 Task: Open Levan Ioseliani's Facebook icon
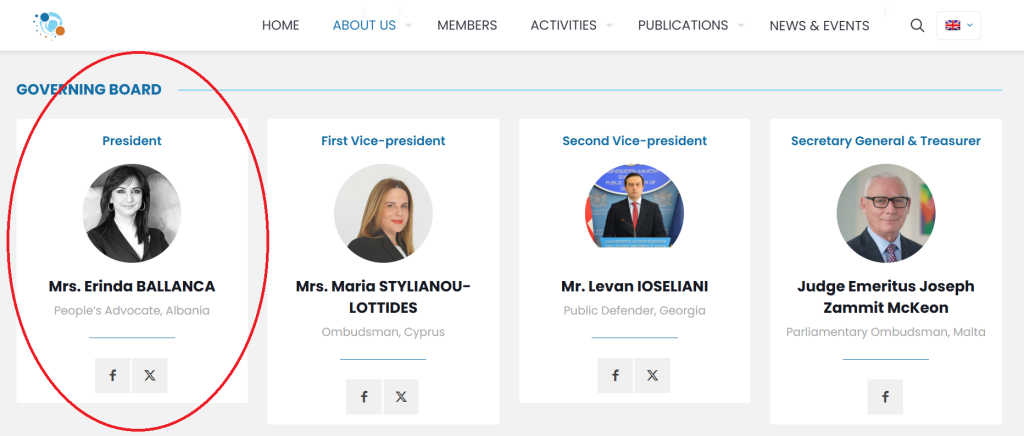pyautogui.click(x=615, y=376)
